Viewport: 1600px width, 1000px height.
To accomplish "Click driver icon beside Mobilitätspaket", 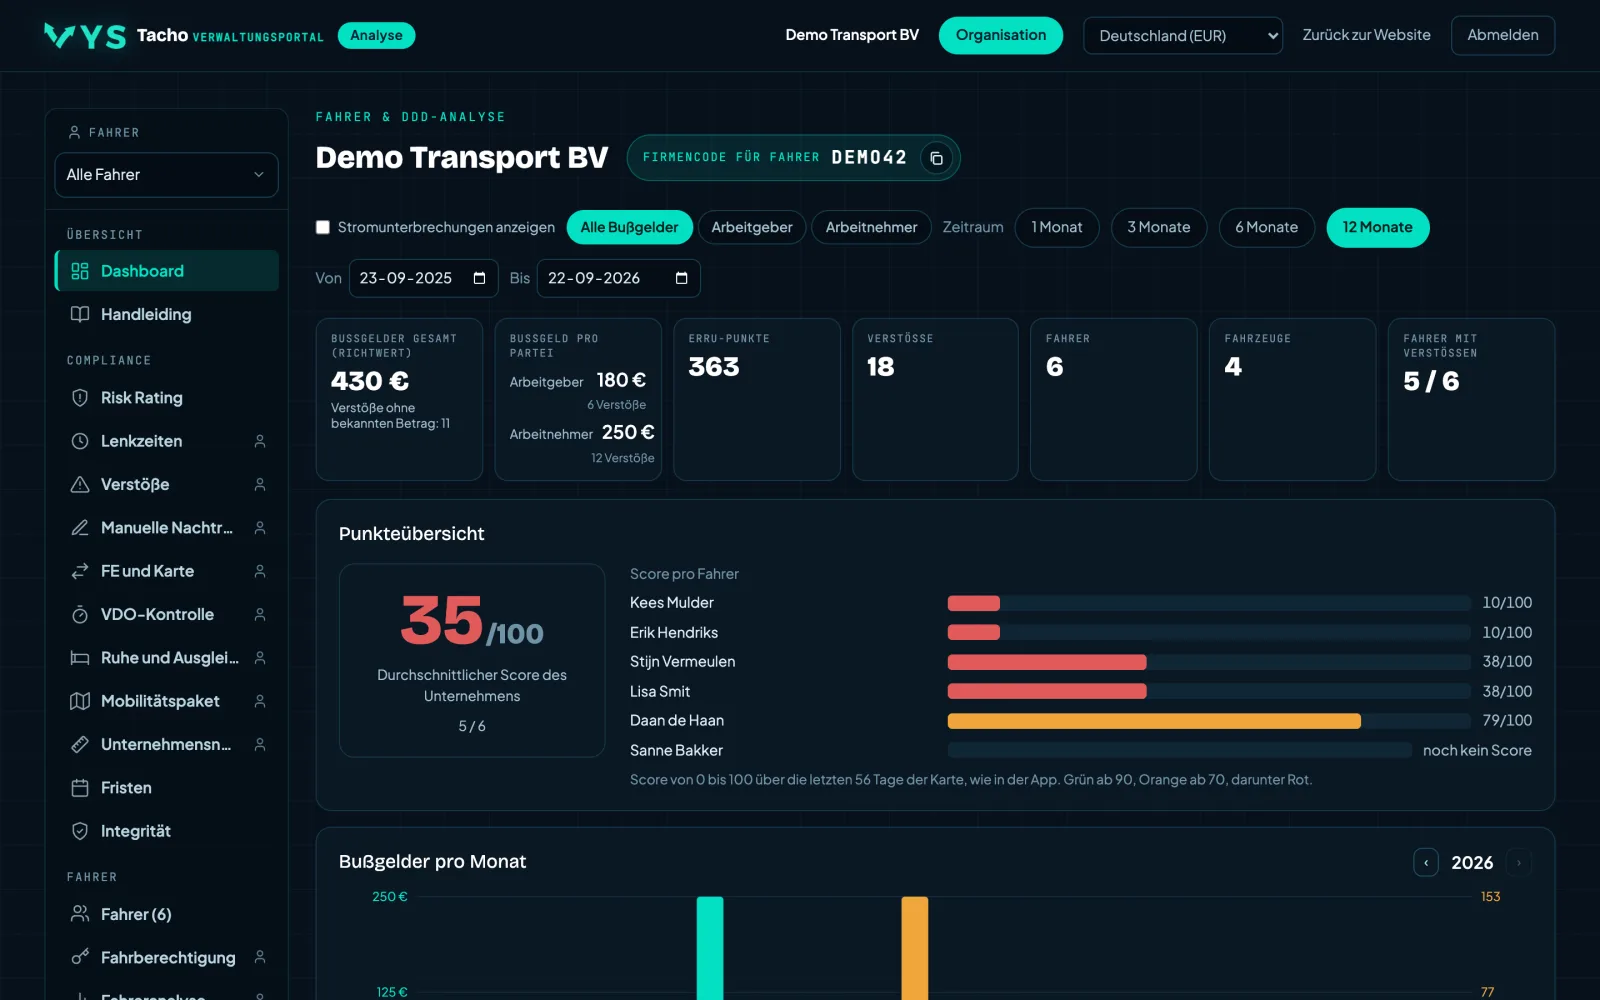I will [260, 701].
